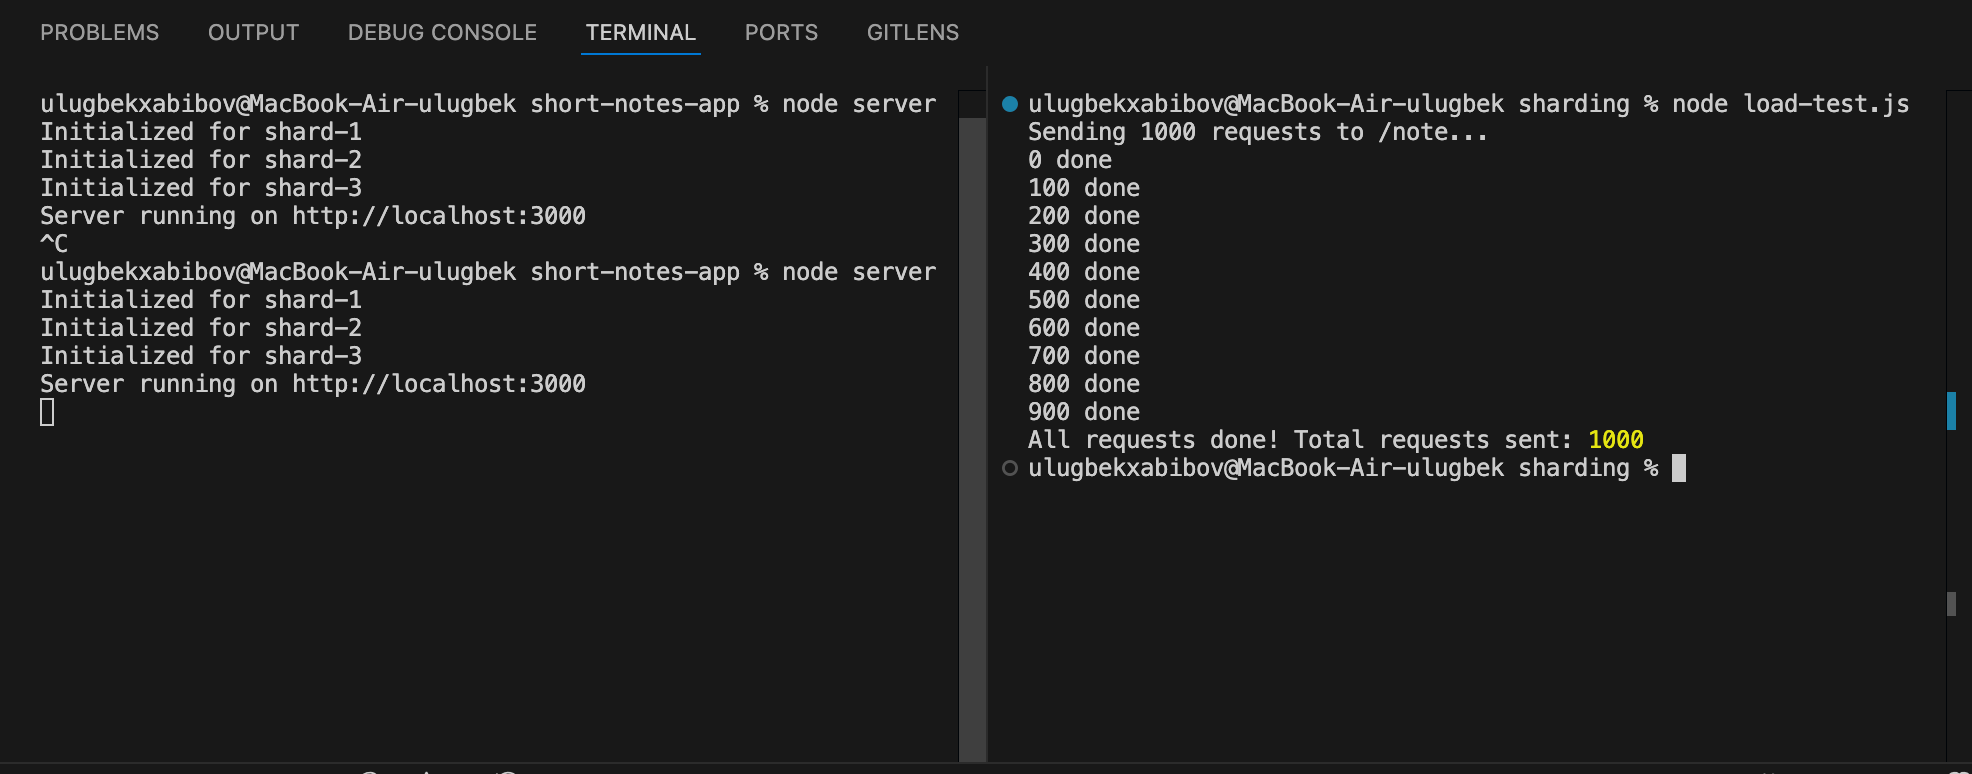Click the blue marker in the right terminal scrollbar
This screenshot has width=1972, height=774.
point(1951,411)
